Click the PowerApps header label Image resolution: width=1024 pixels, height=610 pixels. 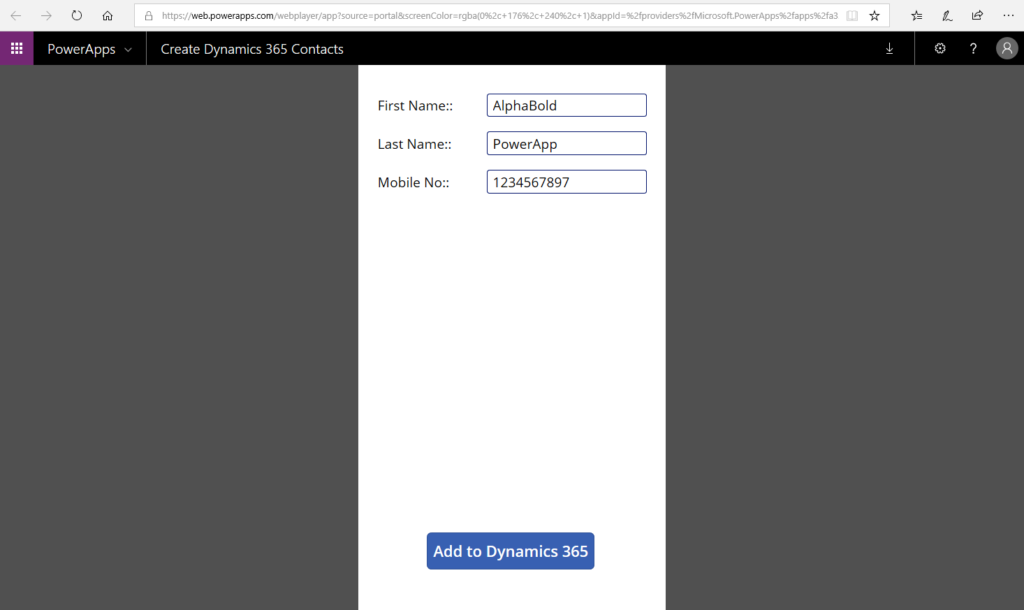(81, 49)
